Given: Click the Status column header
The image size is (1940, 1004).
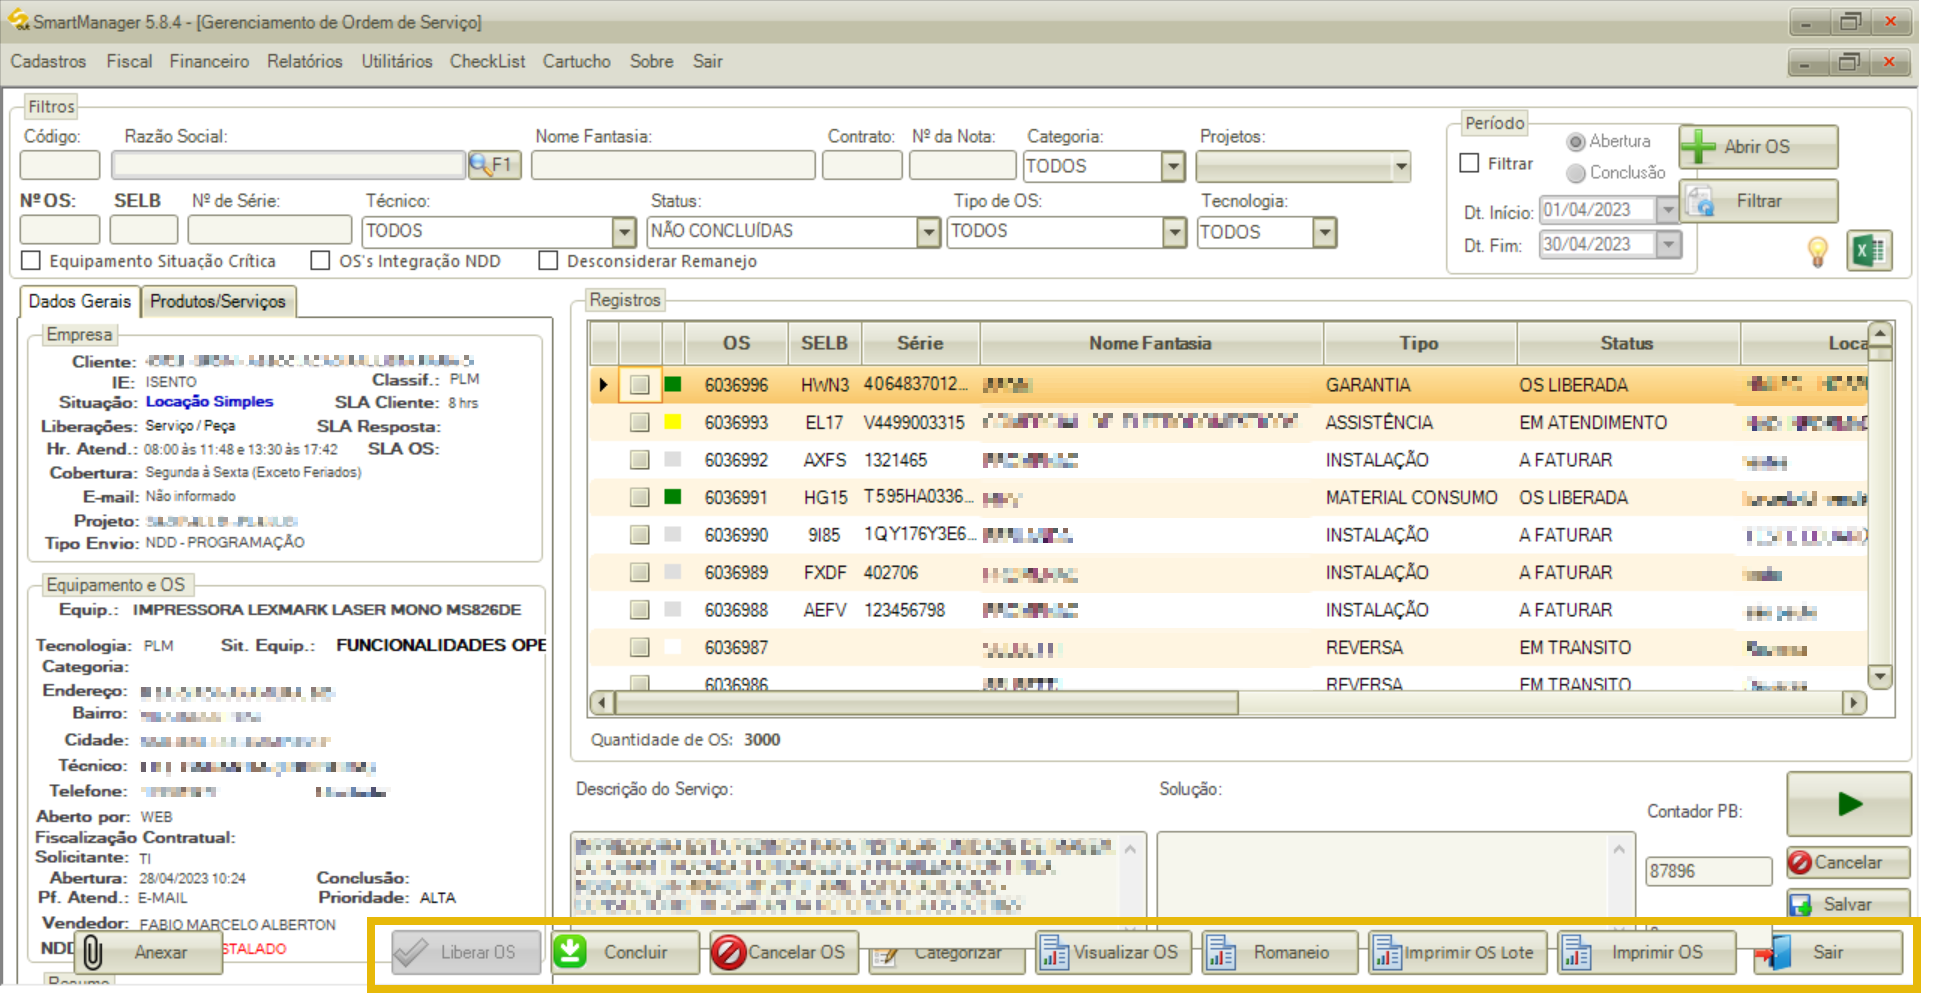Looking at the screenshot, I should tap(1627, 344).
